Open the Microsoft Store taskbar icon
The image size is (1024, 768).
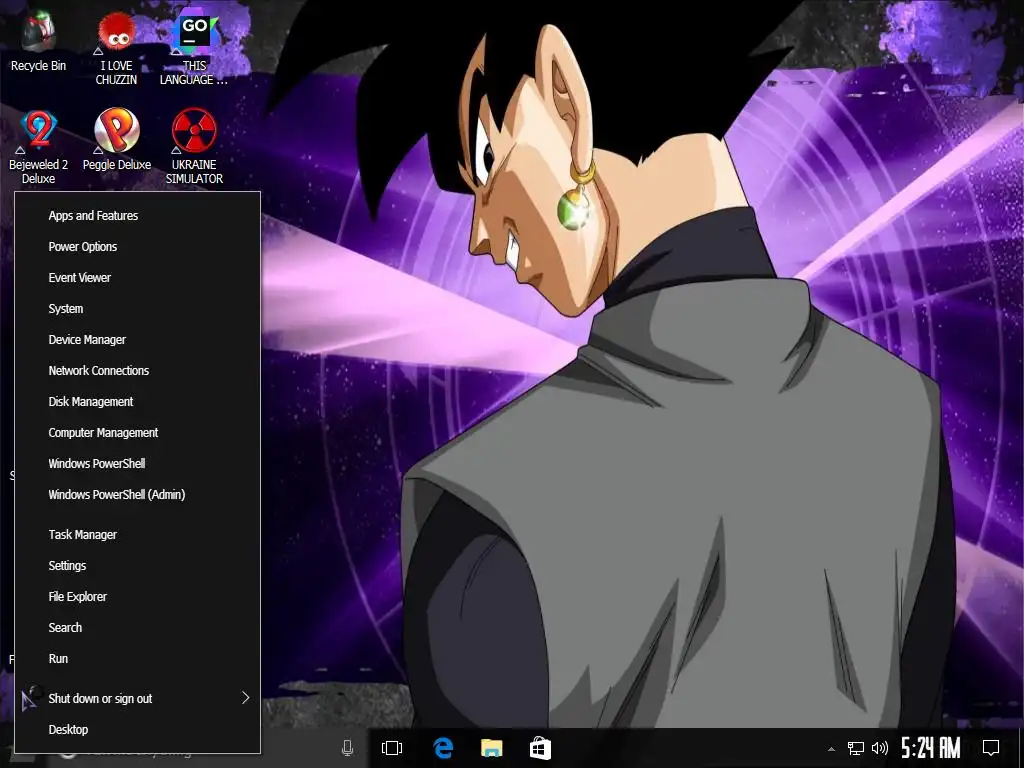(540, 748)
